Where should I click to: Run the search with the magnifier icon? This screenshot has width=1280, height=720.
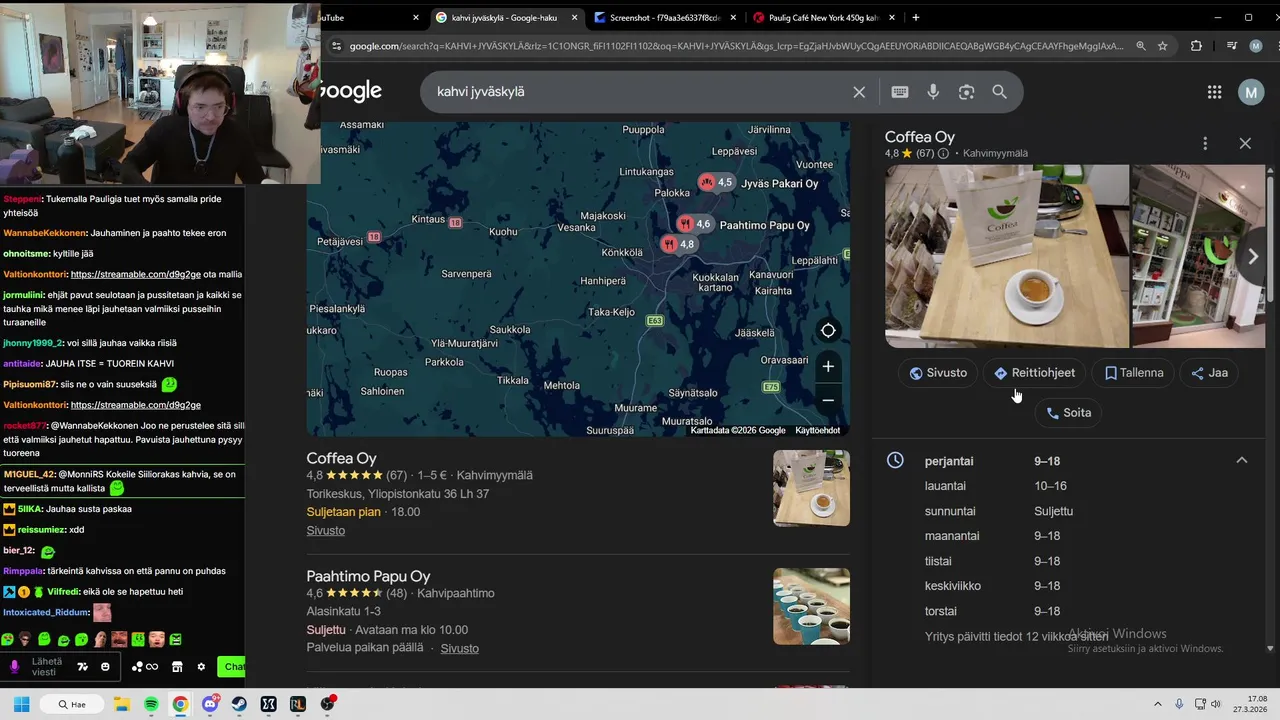coord(999,92)
